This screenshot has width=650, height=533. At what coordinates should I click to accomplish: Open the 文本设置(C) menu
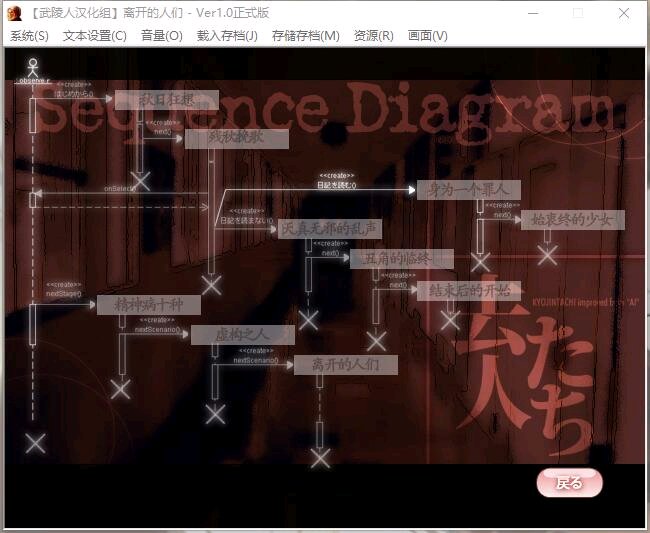(95, 36)
